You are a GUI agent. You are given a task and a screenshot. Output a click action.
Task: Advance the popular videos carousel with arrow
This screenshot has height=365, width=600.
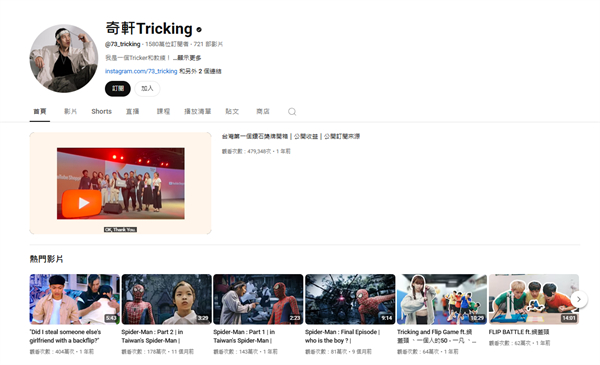[579, 299]
